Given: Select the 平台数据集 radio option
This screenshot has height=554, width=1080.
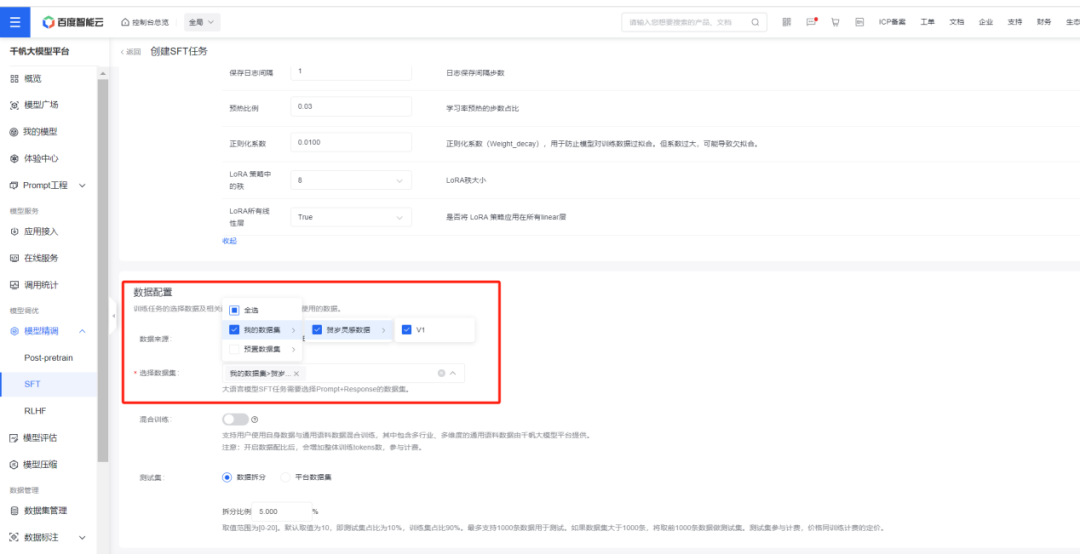Looking at the screenshot, I should tap(285, 477).
